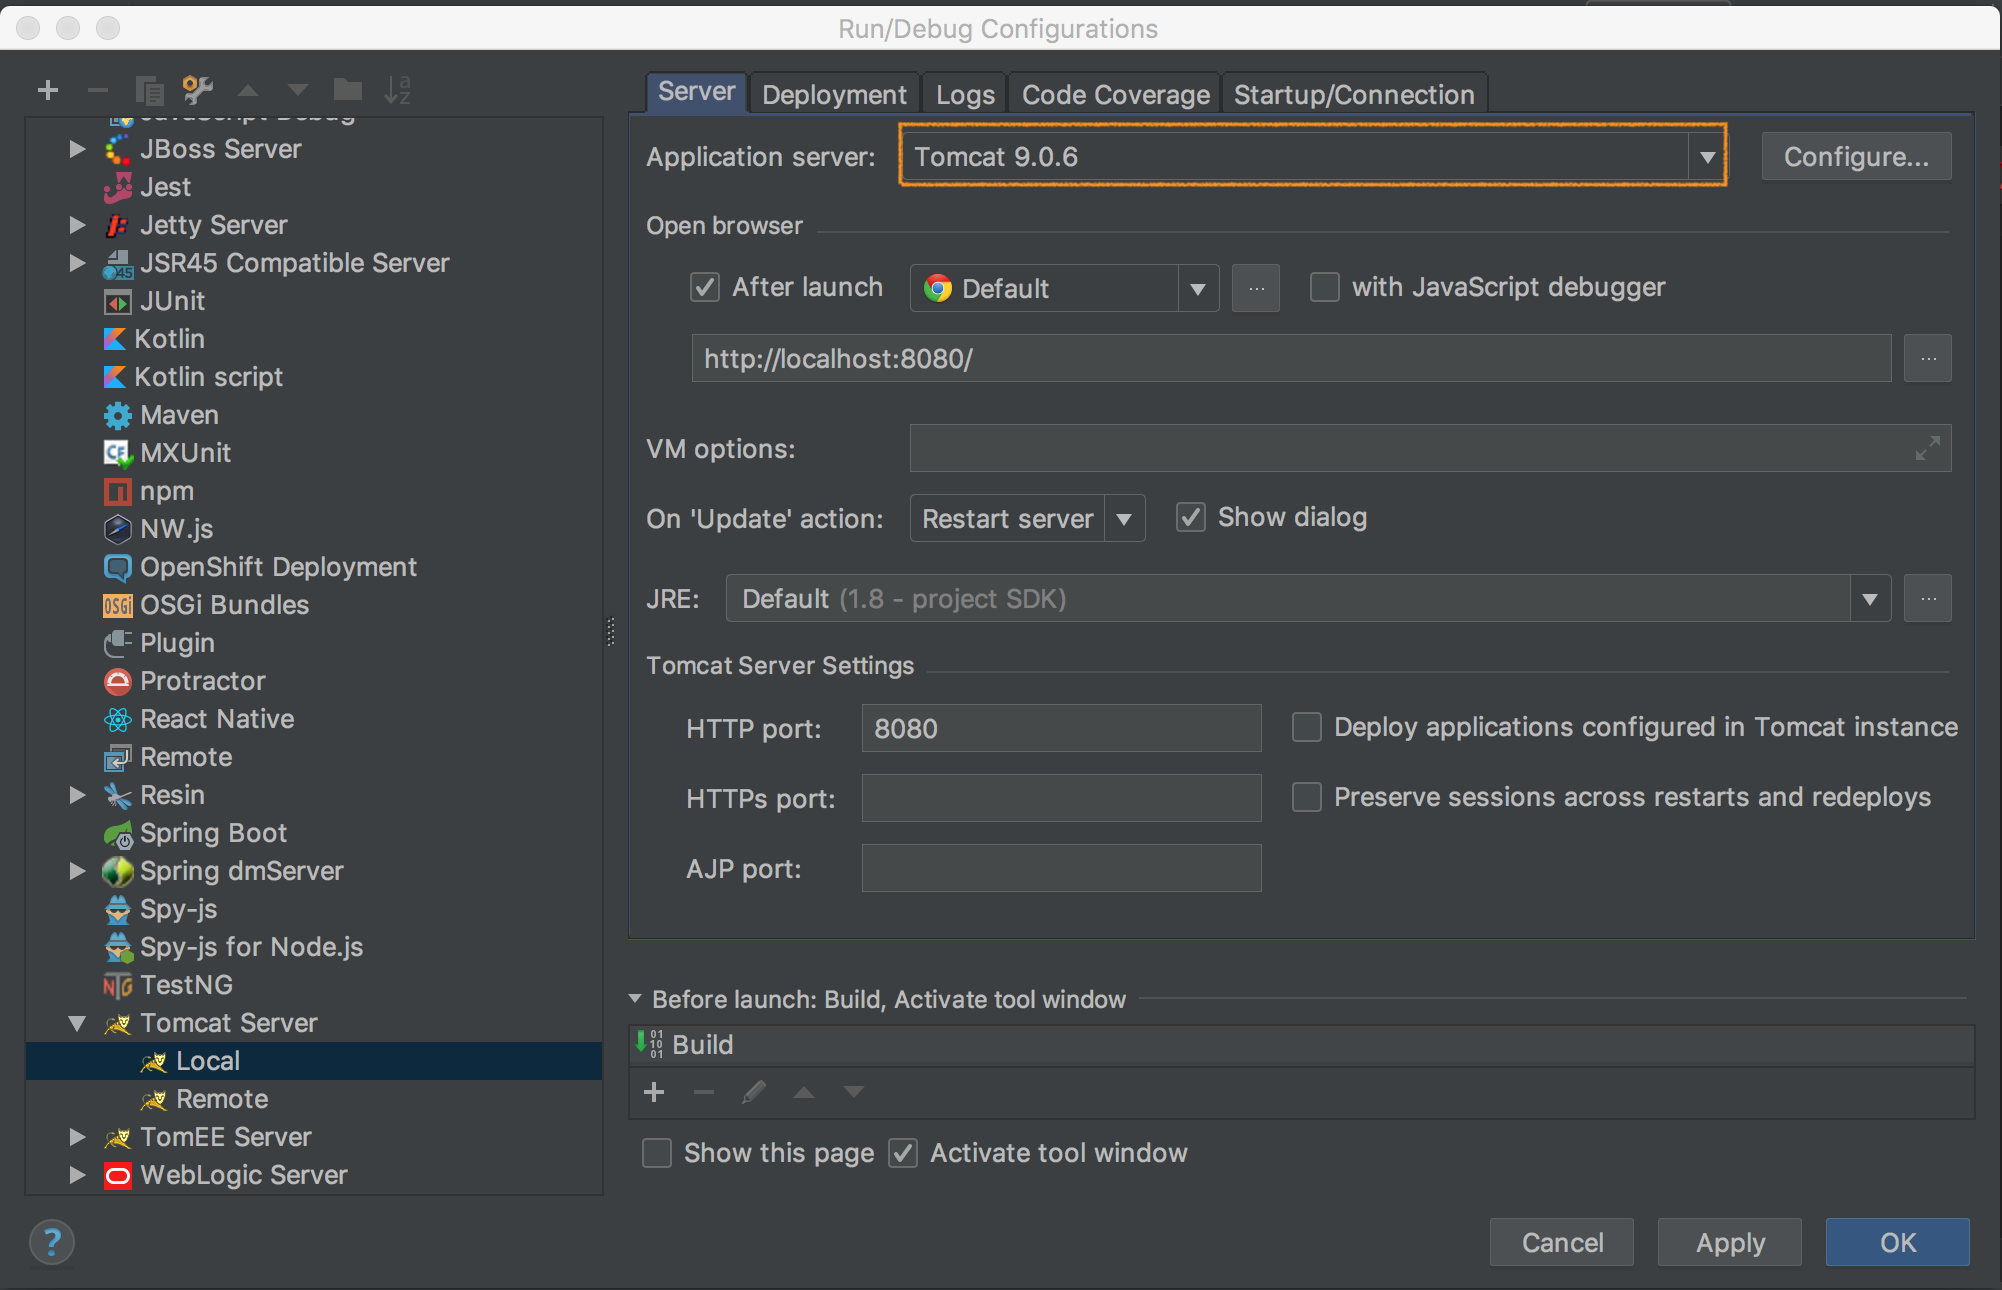Image resolution: width=2002 pixels, height=1290 pixels.
Task: Move the before-launch task down
Action: click(853, 1092)
